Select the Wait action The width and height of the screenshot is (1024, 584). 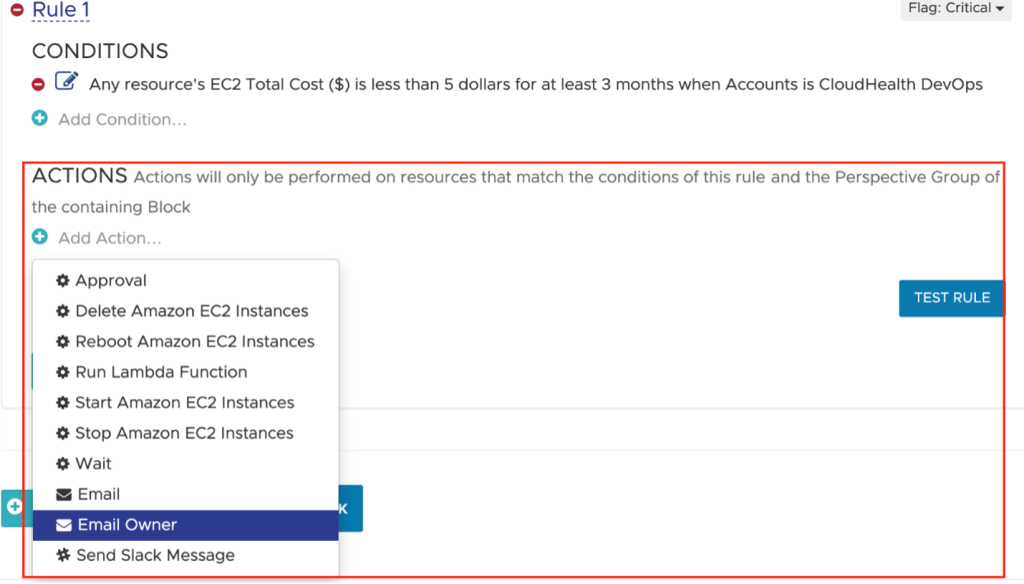coord(93,464)
